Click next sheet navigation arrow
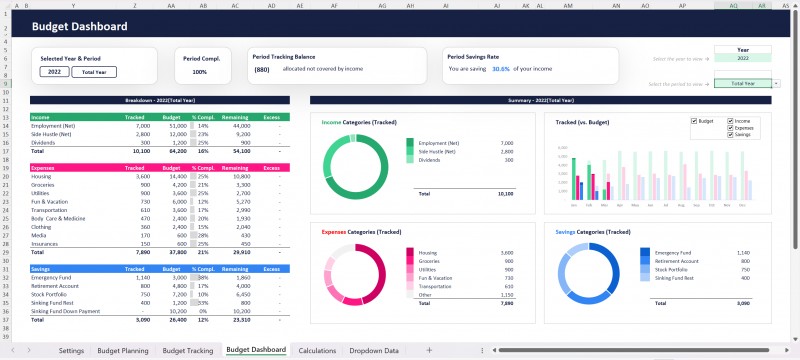 click(x=29, y=350)
